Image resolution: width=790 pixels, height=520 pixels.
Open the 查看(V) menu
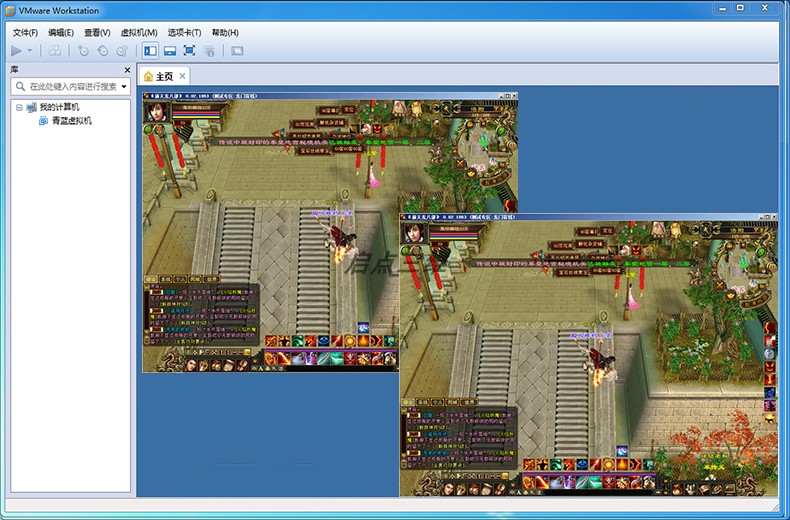pyautogui.click(x=97, y=33)
